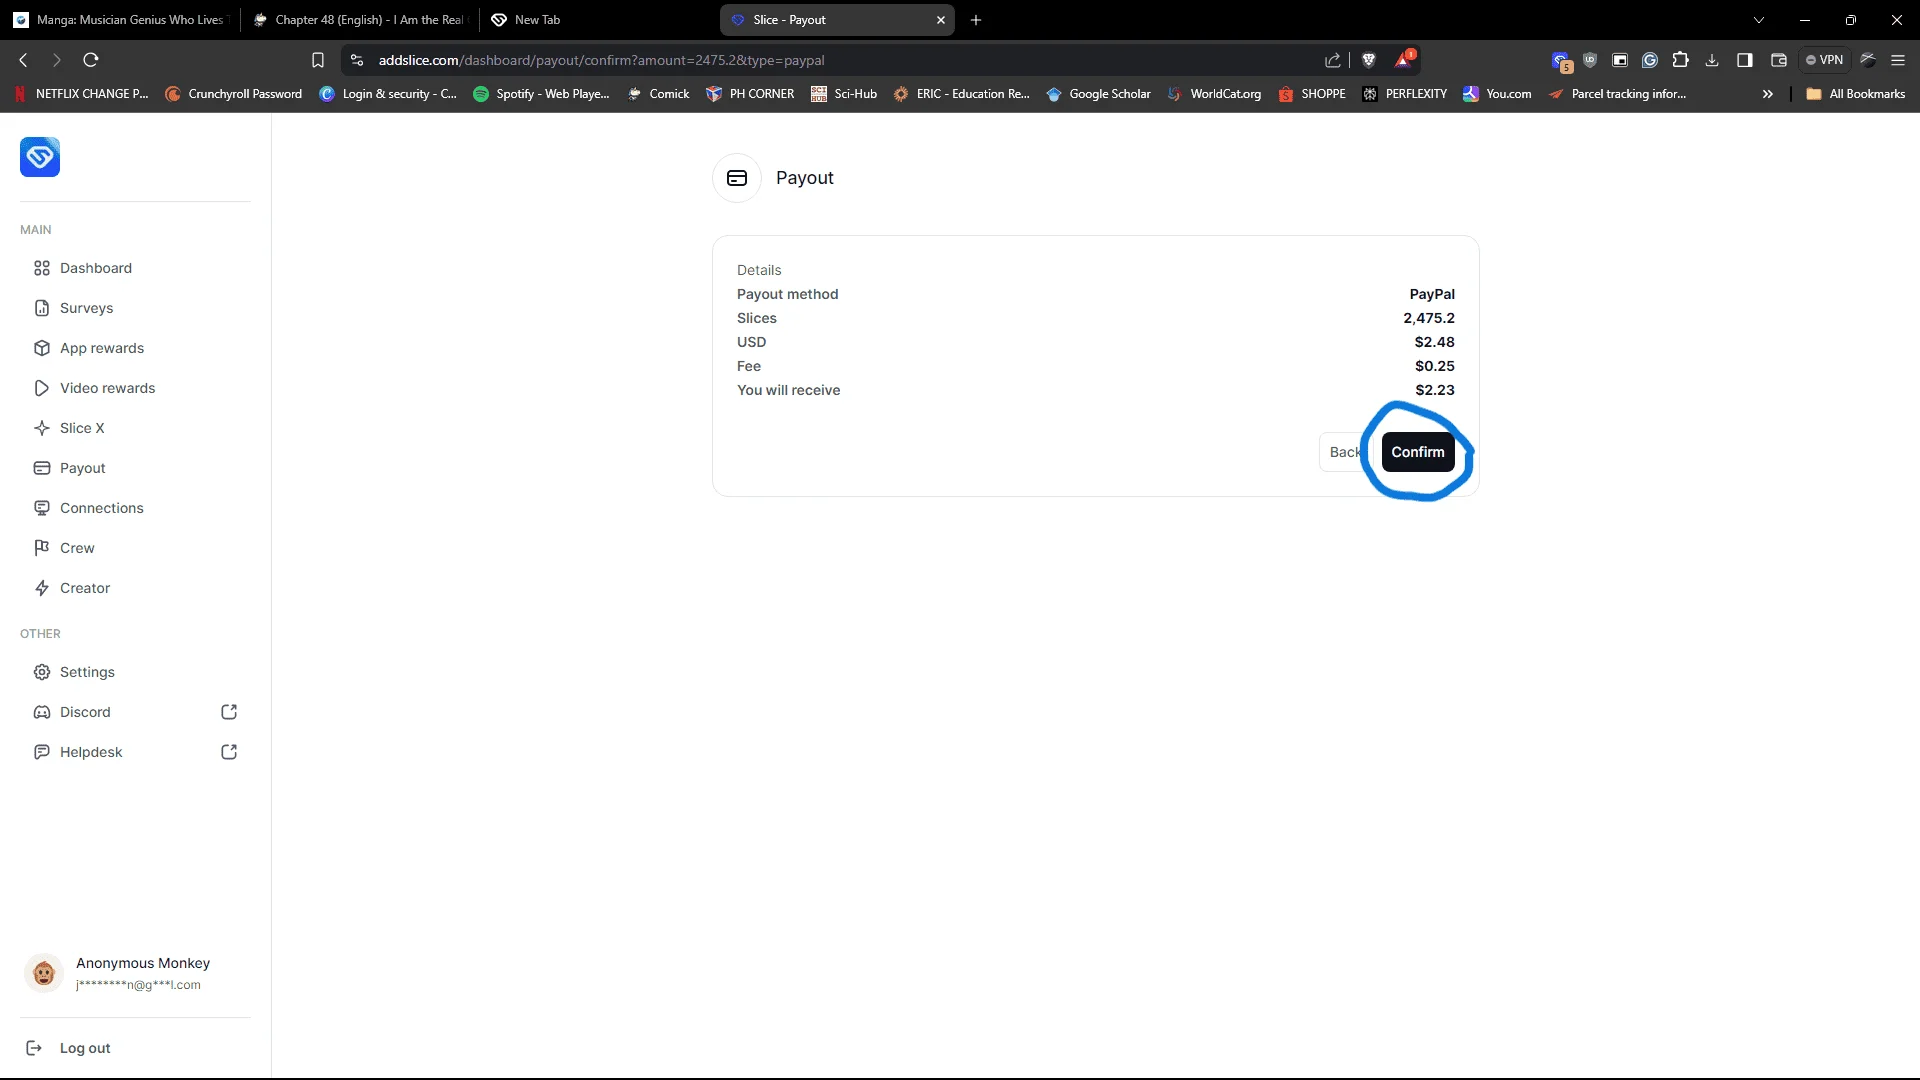The height and width of the screenshot is (1080, 1920).
Task: Click the 2,475.2 Slices value
Action: 1428,318
